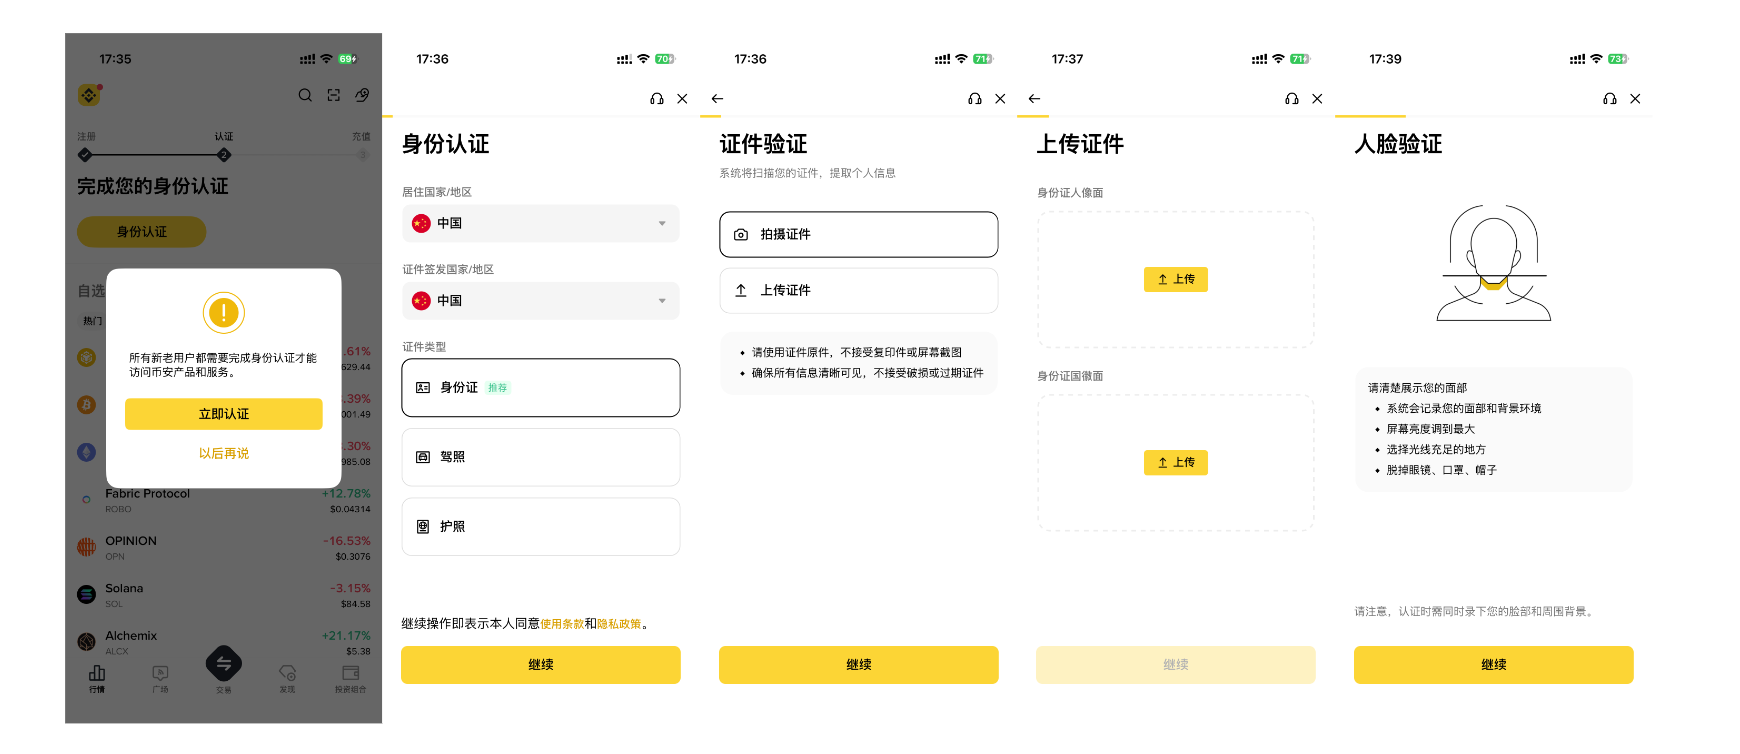Open search on the home screen
Screen dimensions: 1740x754
(305, 95)
